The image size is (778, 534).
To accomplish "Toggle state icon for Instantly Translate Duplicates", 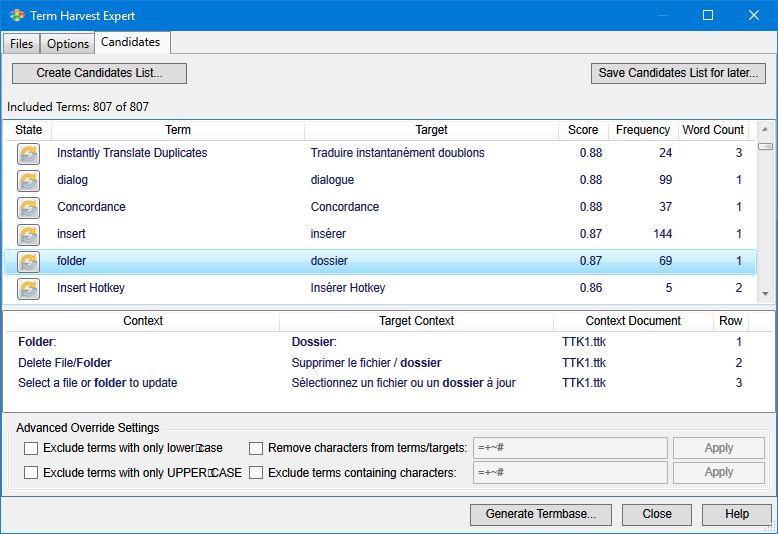I will [x=28, y=153].
